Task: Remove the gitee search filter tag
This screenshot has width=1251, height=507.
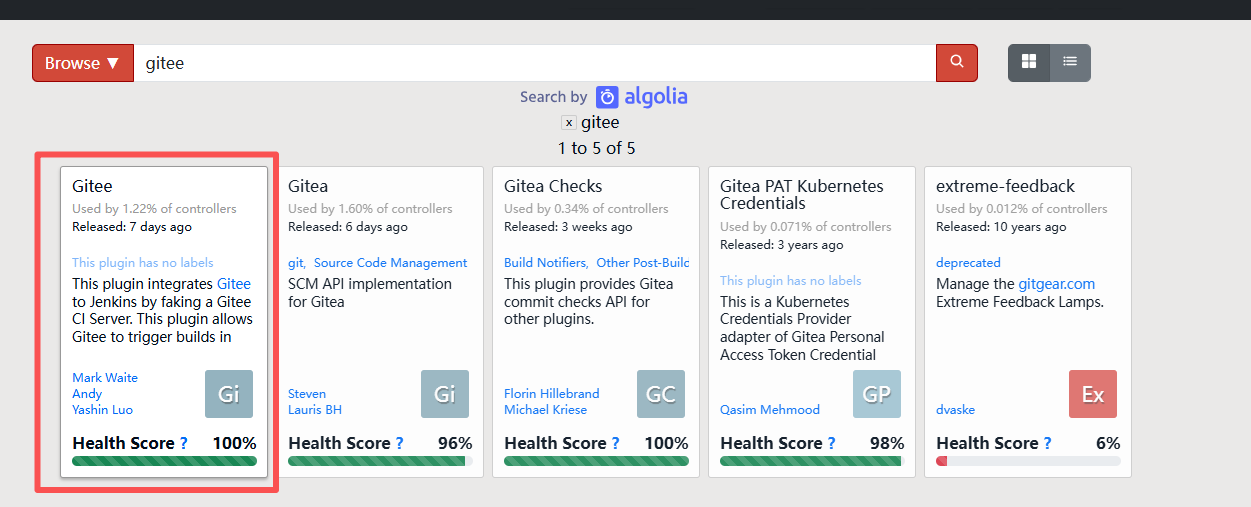Action: click(569, 123)
